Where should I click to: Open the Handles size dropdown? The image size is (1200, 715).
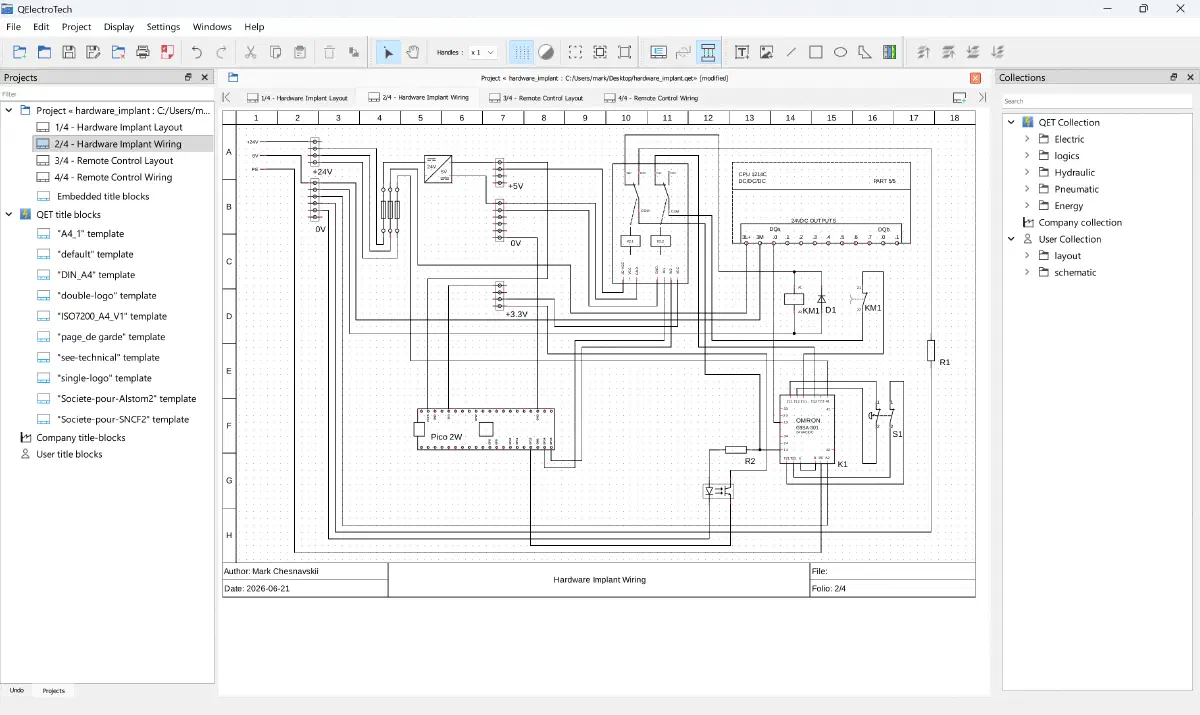click(x=483, y=52)
